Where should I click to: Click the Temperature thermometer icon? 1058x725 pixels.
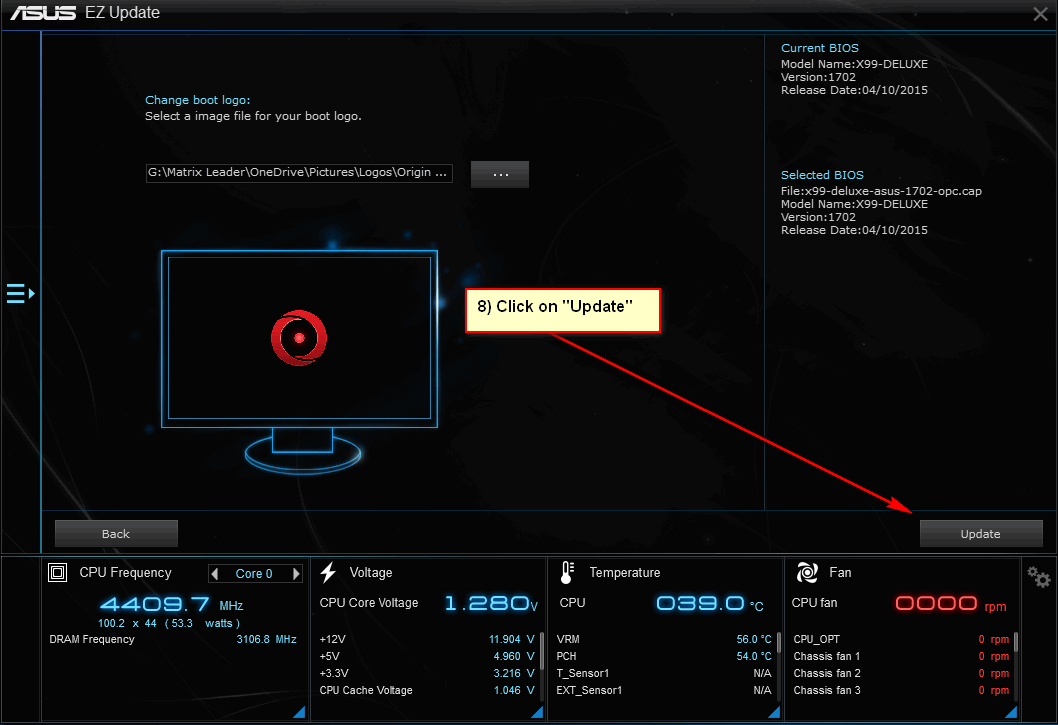pyautogui.click(x=567, y=572)
